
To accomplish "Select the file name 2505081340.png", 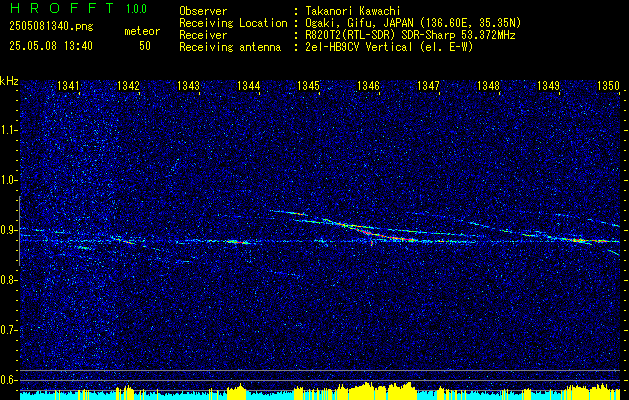I will [51, 27].
